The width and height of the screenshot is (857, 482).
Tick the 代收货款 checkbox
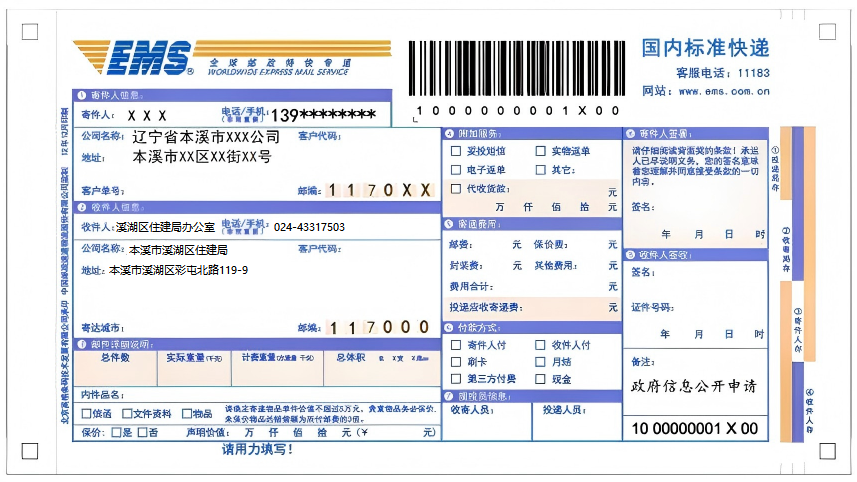(x=456, y=189)
